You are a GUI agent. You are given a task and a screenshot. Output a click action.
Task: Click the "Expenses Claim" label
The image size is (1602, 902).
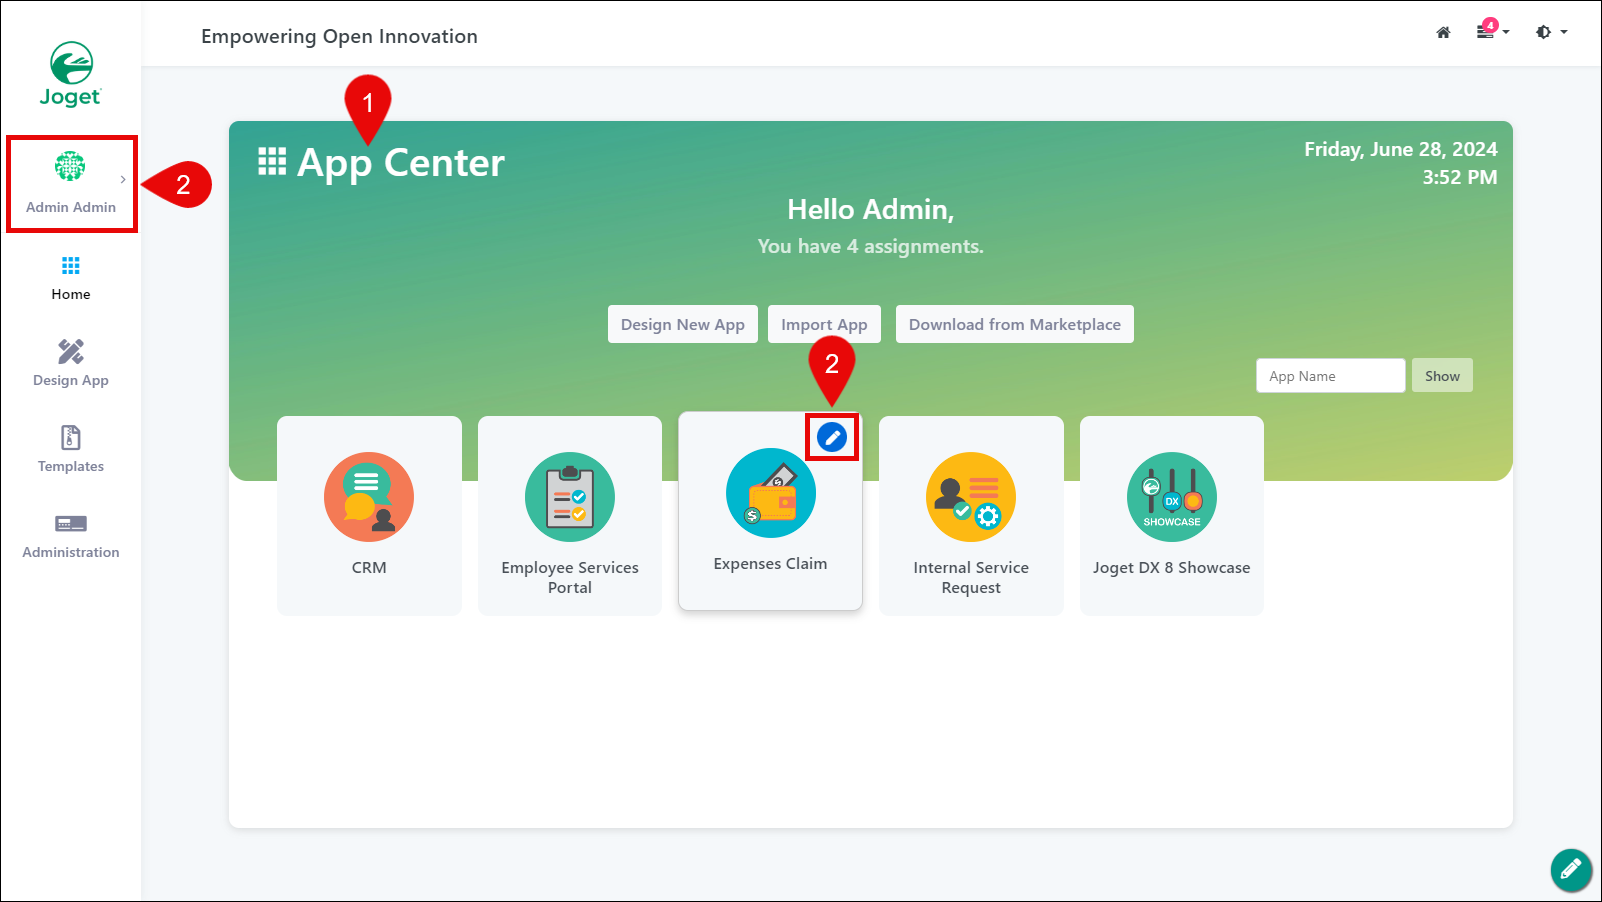click(x=770, y=564)
